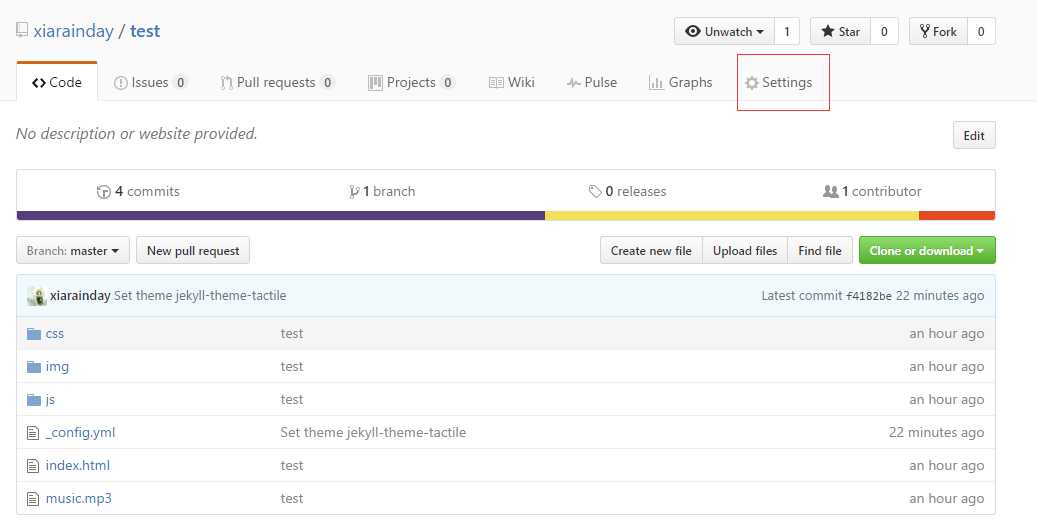Switch to the Code tab
This screenshot has width=1037, height=520.
point(57,82)
